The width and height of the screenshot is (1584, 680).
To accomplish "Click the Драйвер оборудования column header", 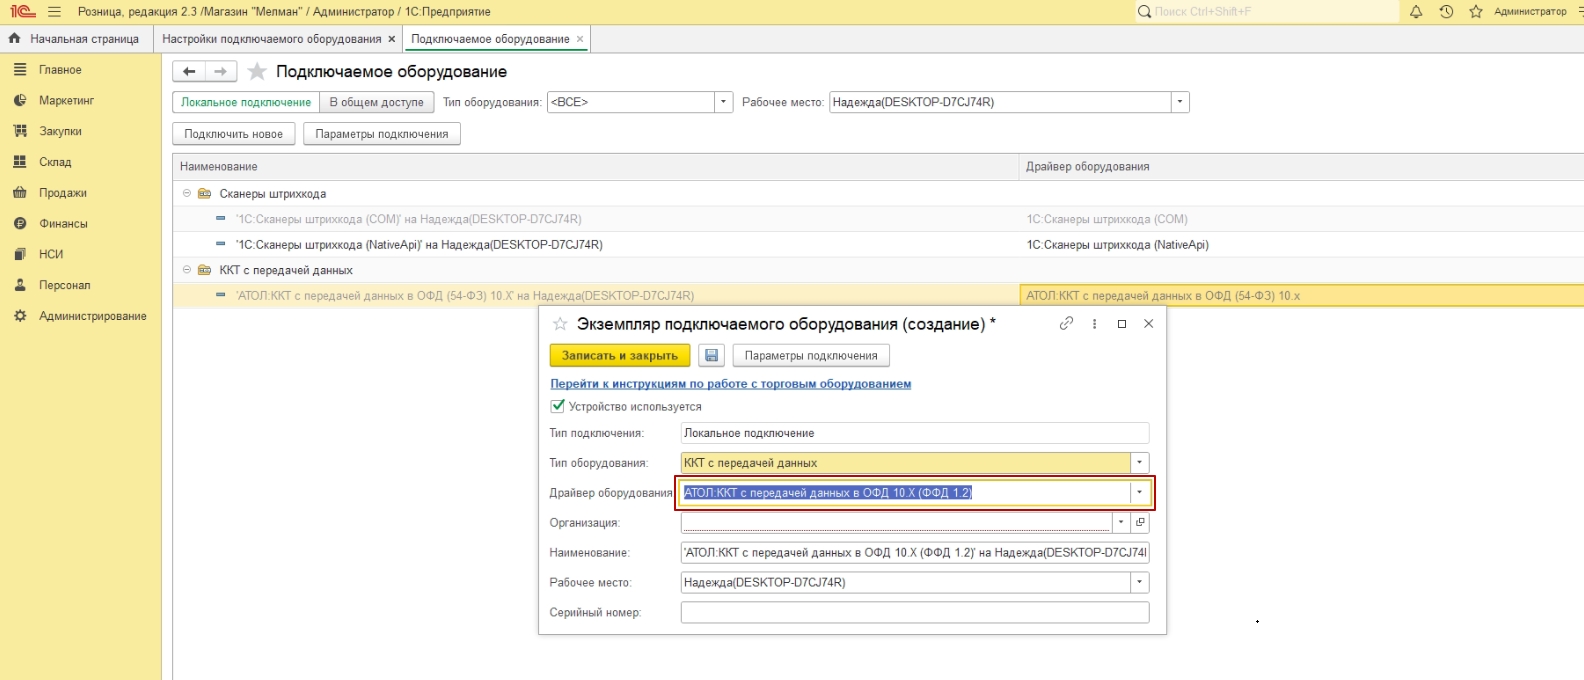I will (x=1301, y=167).
